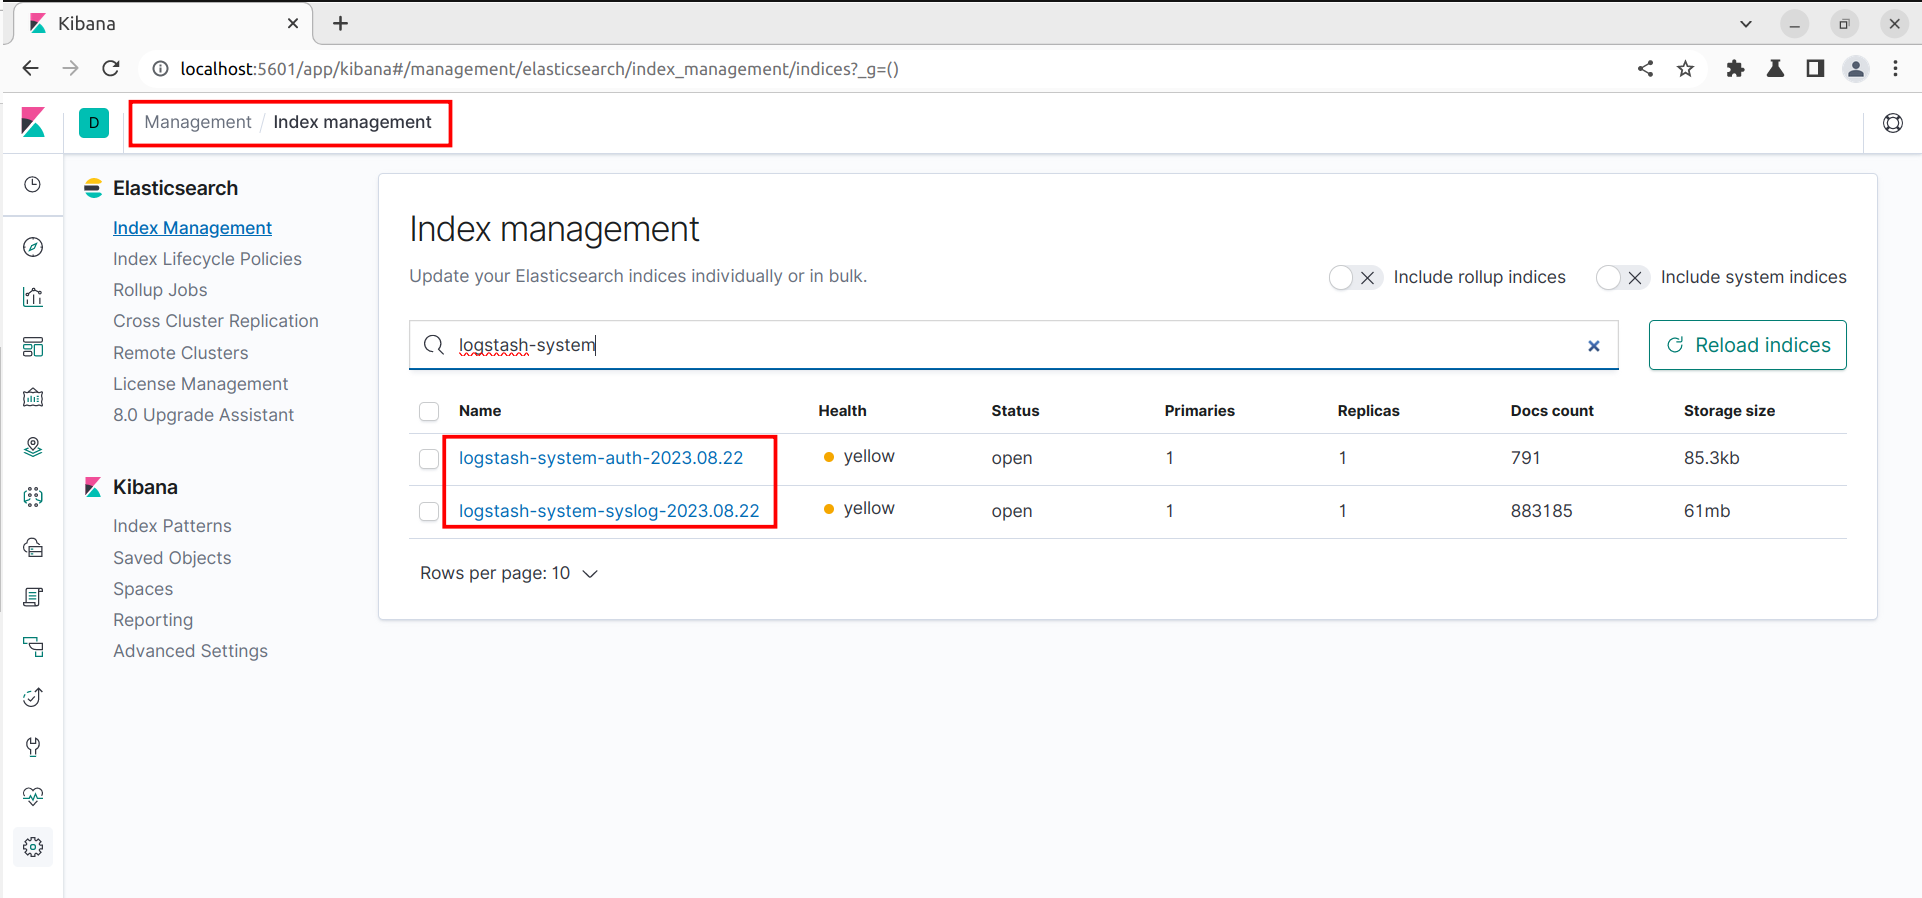Image resolution: width=1922 pixels, height=898 pixels.
Task: Sort by Docs count column header
Action: pyautogui.click(x=1552, y=411)
